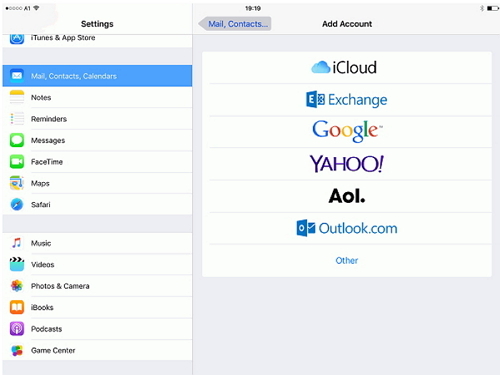
Task: Open Safari settings label
Action: 41,205
